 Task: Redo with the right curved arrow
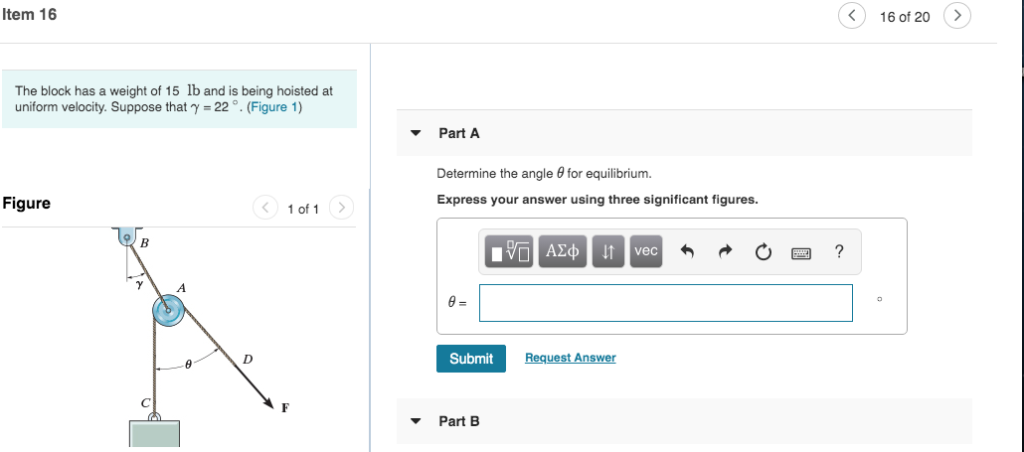726,251
